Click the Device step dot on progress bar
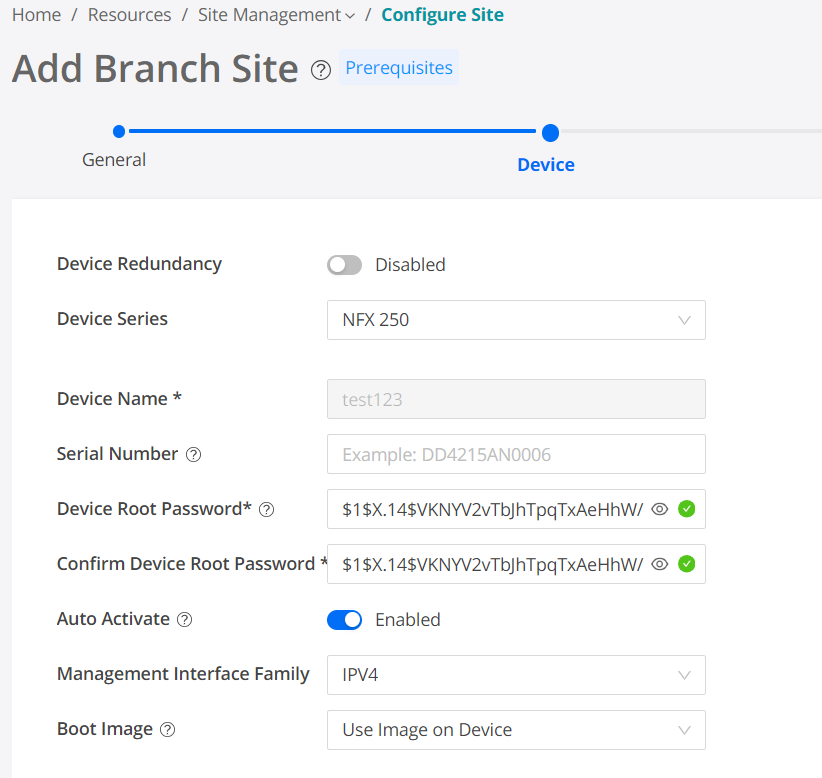The image size is (822, 778). tap(550, 133)
